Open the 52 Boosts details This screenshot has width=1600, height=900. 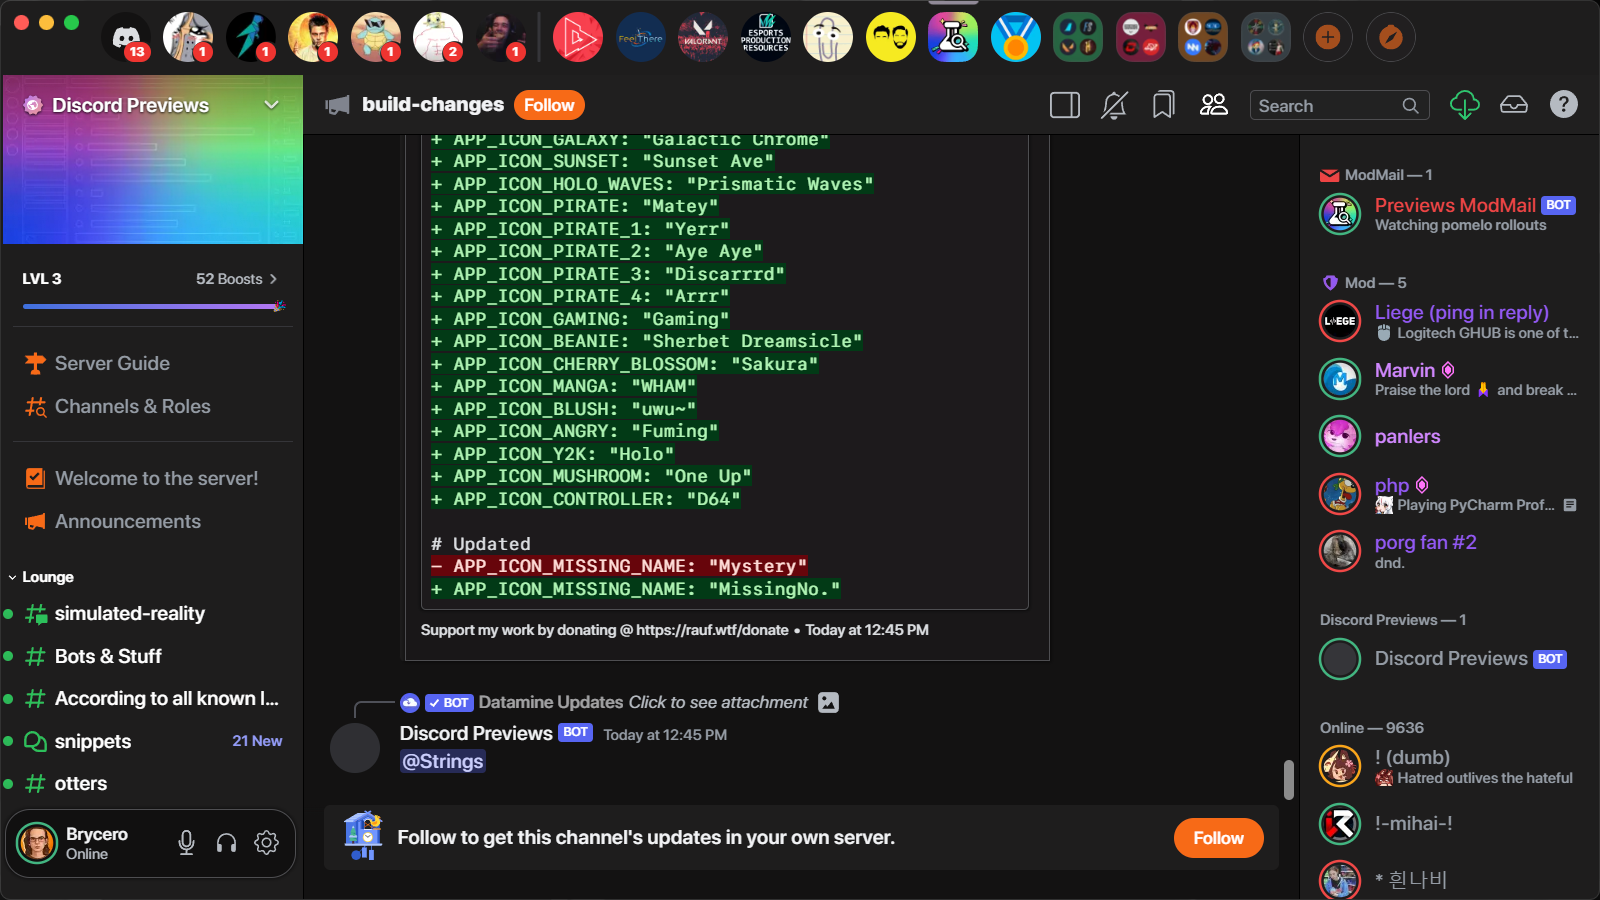point(237,279)
